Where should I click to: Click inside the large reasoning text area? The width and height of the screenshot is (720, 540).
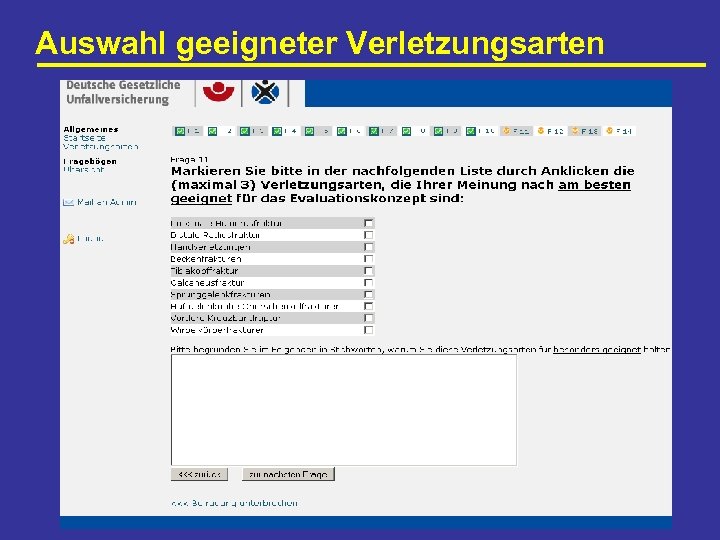(x=344, y=410)
